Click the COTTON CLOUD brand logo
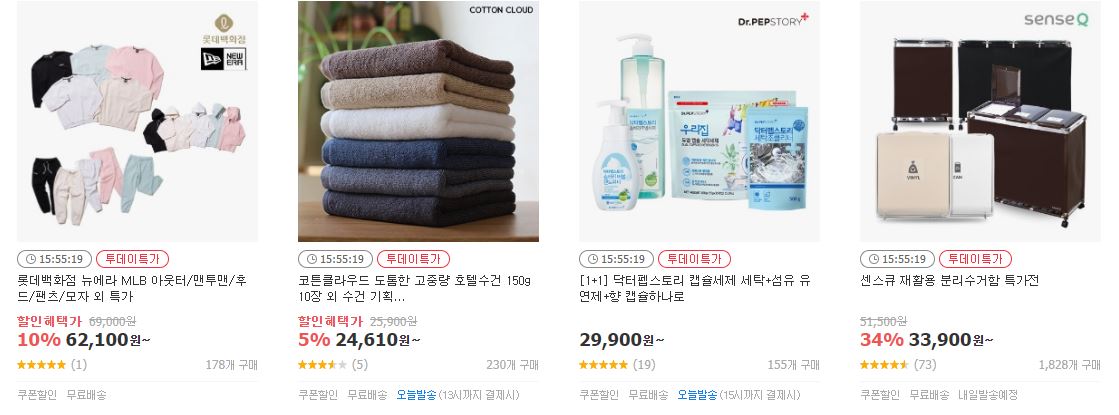This screenshot has height=415, width=1119. point(501,10)
